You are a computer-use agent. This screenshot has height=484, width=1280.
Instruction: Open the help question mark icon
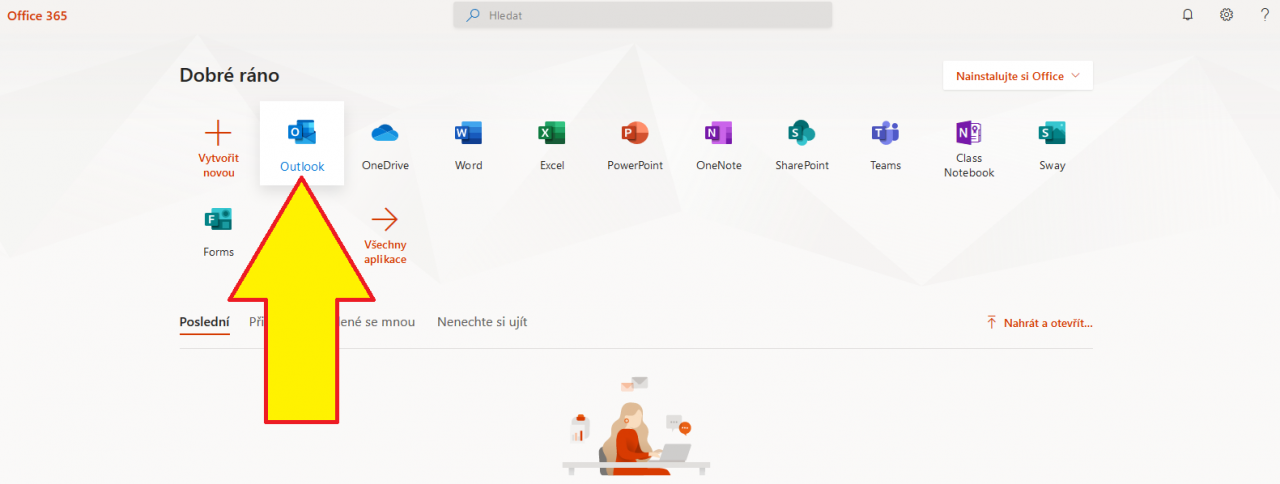coord(1264,15)
